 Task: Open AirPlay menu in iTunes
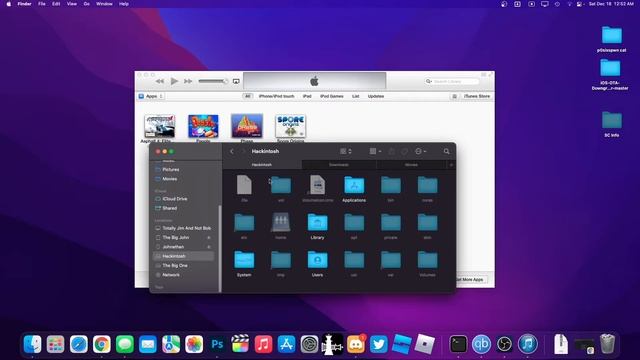236,81
